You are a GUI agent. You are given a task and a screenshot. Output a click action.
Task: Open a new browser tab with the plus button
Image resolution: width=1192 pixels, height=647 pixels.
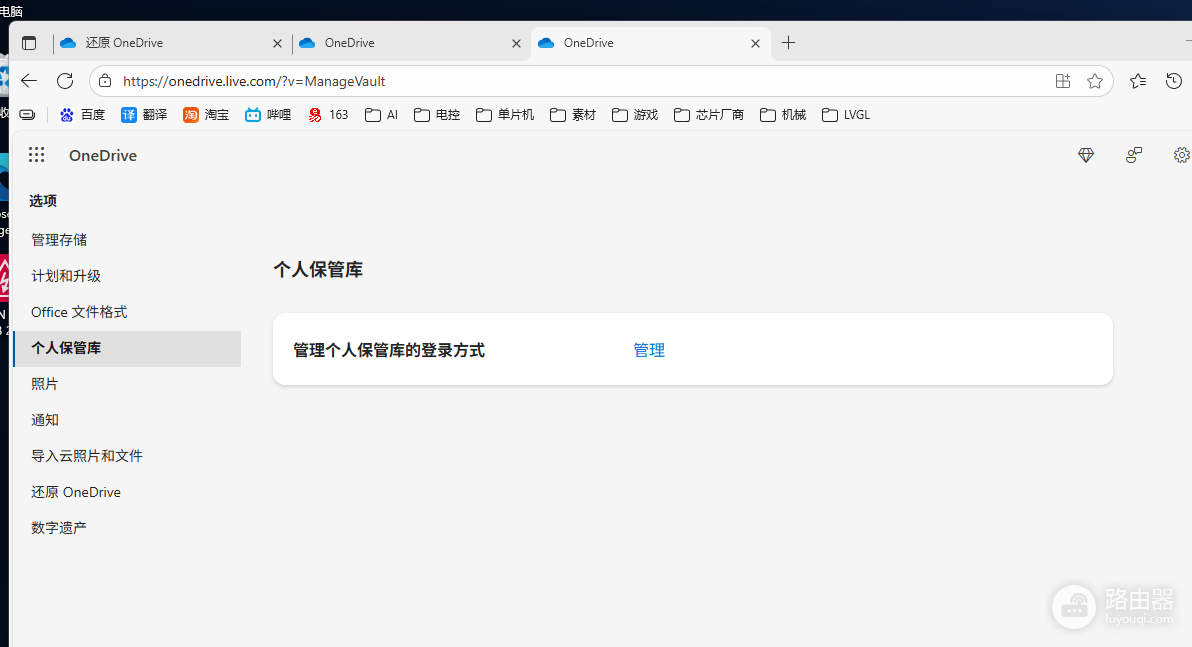click(x=788, y=43)
